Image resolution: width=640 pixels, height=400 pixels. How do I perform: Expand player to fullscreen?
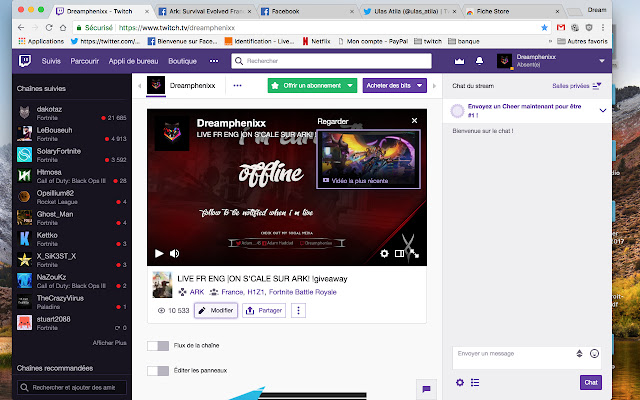tap(414, 253)
